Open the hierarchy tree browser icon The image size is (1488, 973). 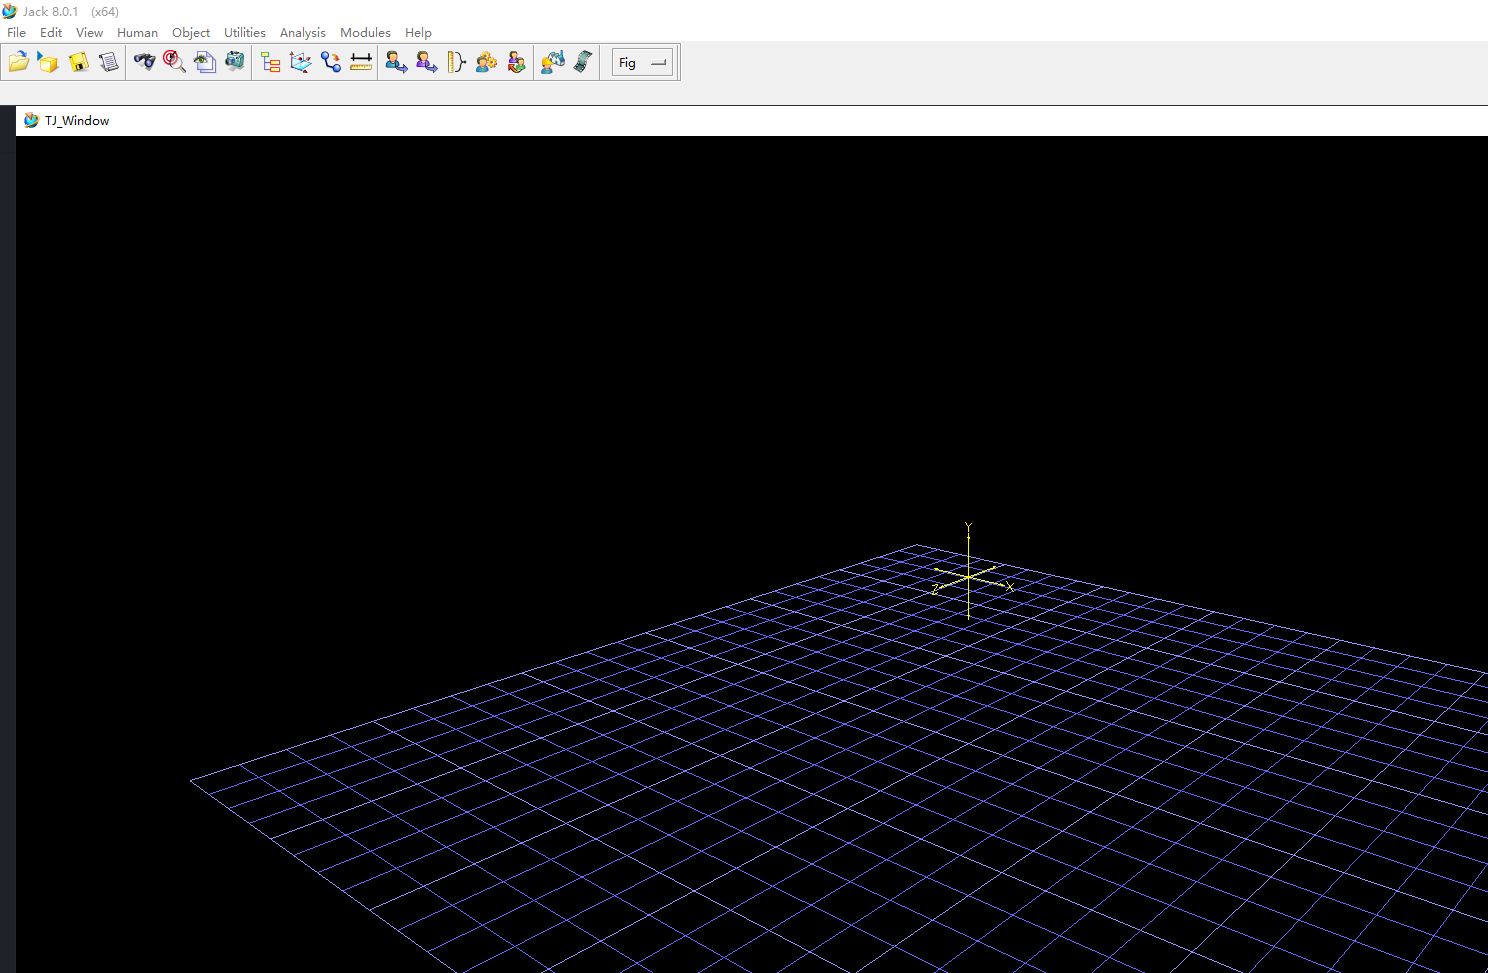[x=271, y=62]
